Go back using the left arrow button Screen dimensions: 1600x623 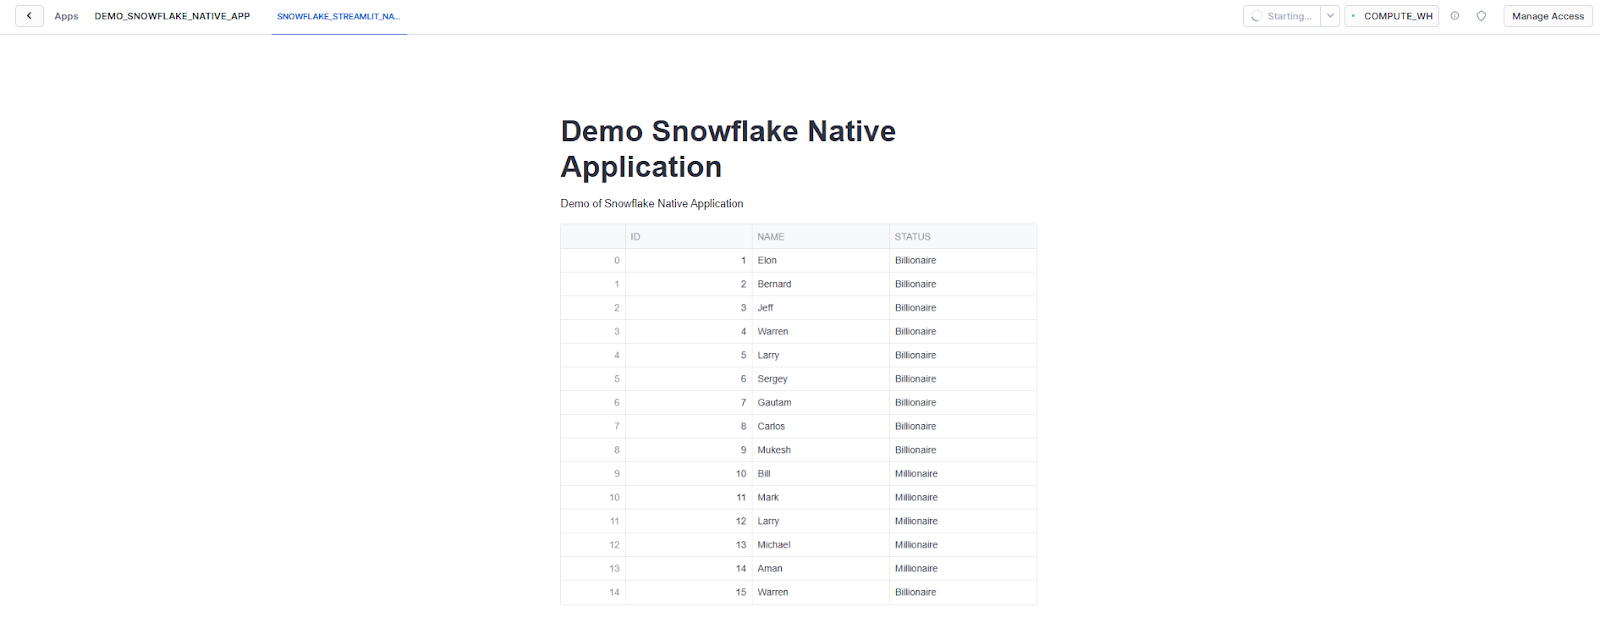point(29,16)
